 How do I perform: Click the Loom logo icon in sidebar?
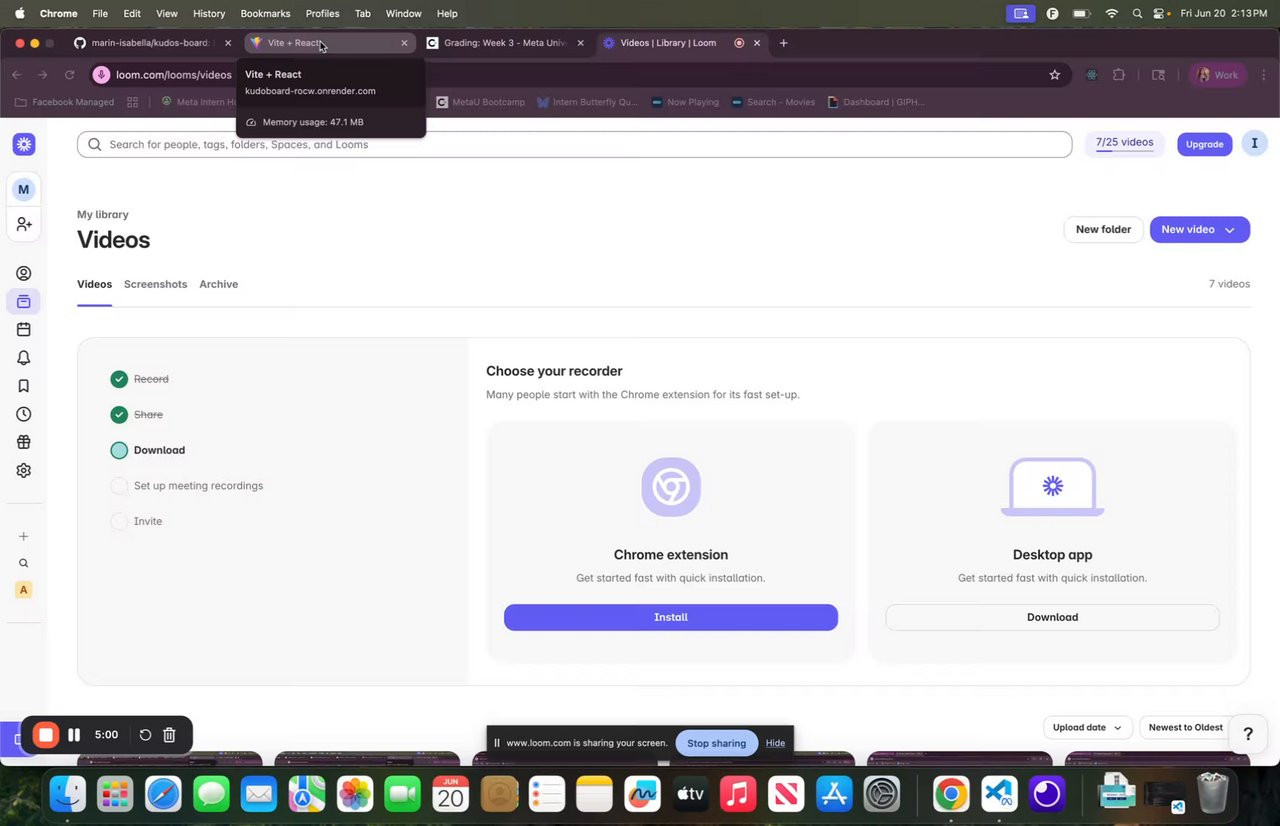click(x=24, y=144)
